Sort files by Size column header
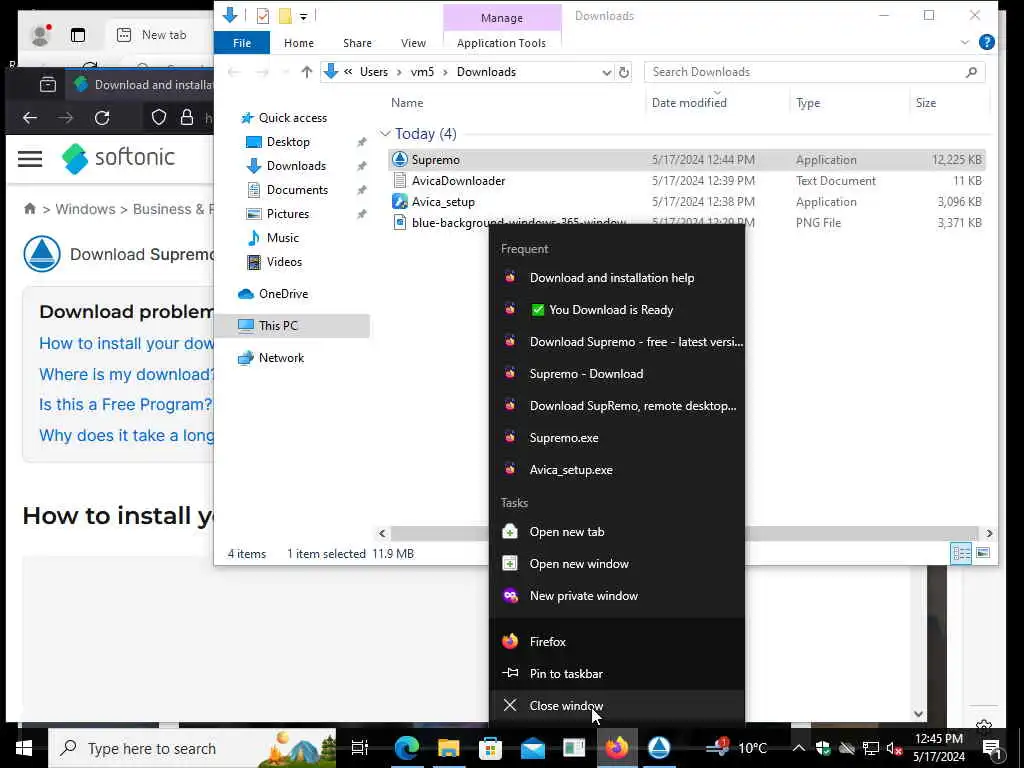This screenshot has width=1024, height=768. 925,103
